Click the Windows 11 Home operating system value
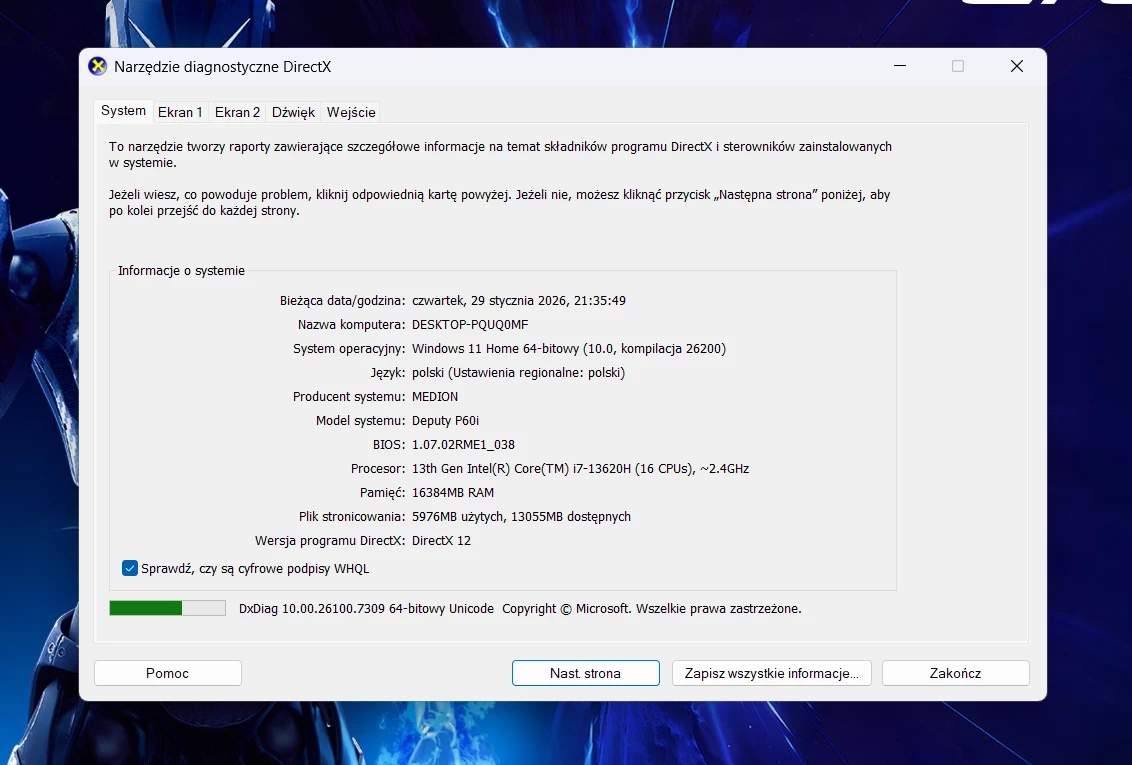The height and width of the screenshot is (765, 1132). pos(568,349)
